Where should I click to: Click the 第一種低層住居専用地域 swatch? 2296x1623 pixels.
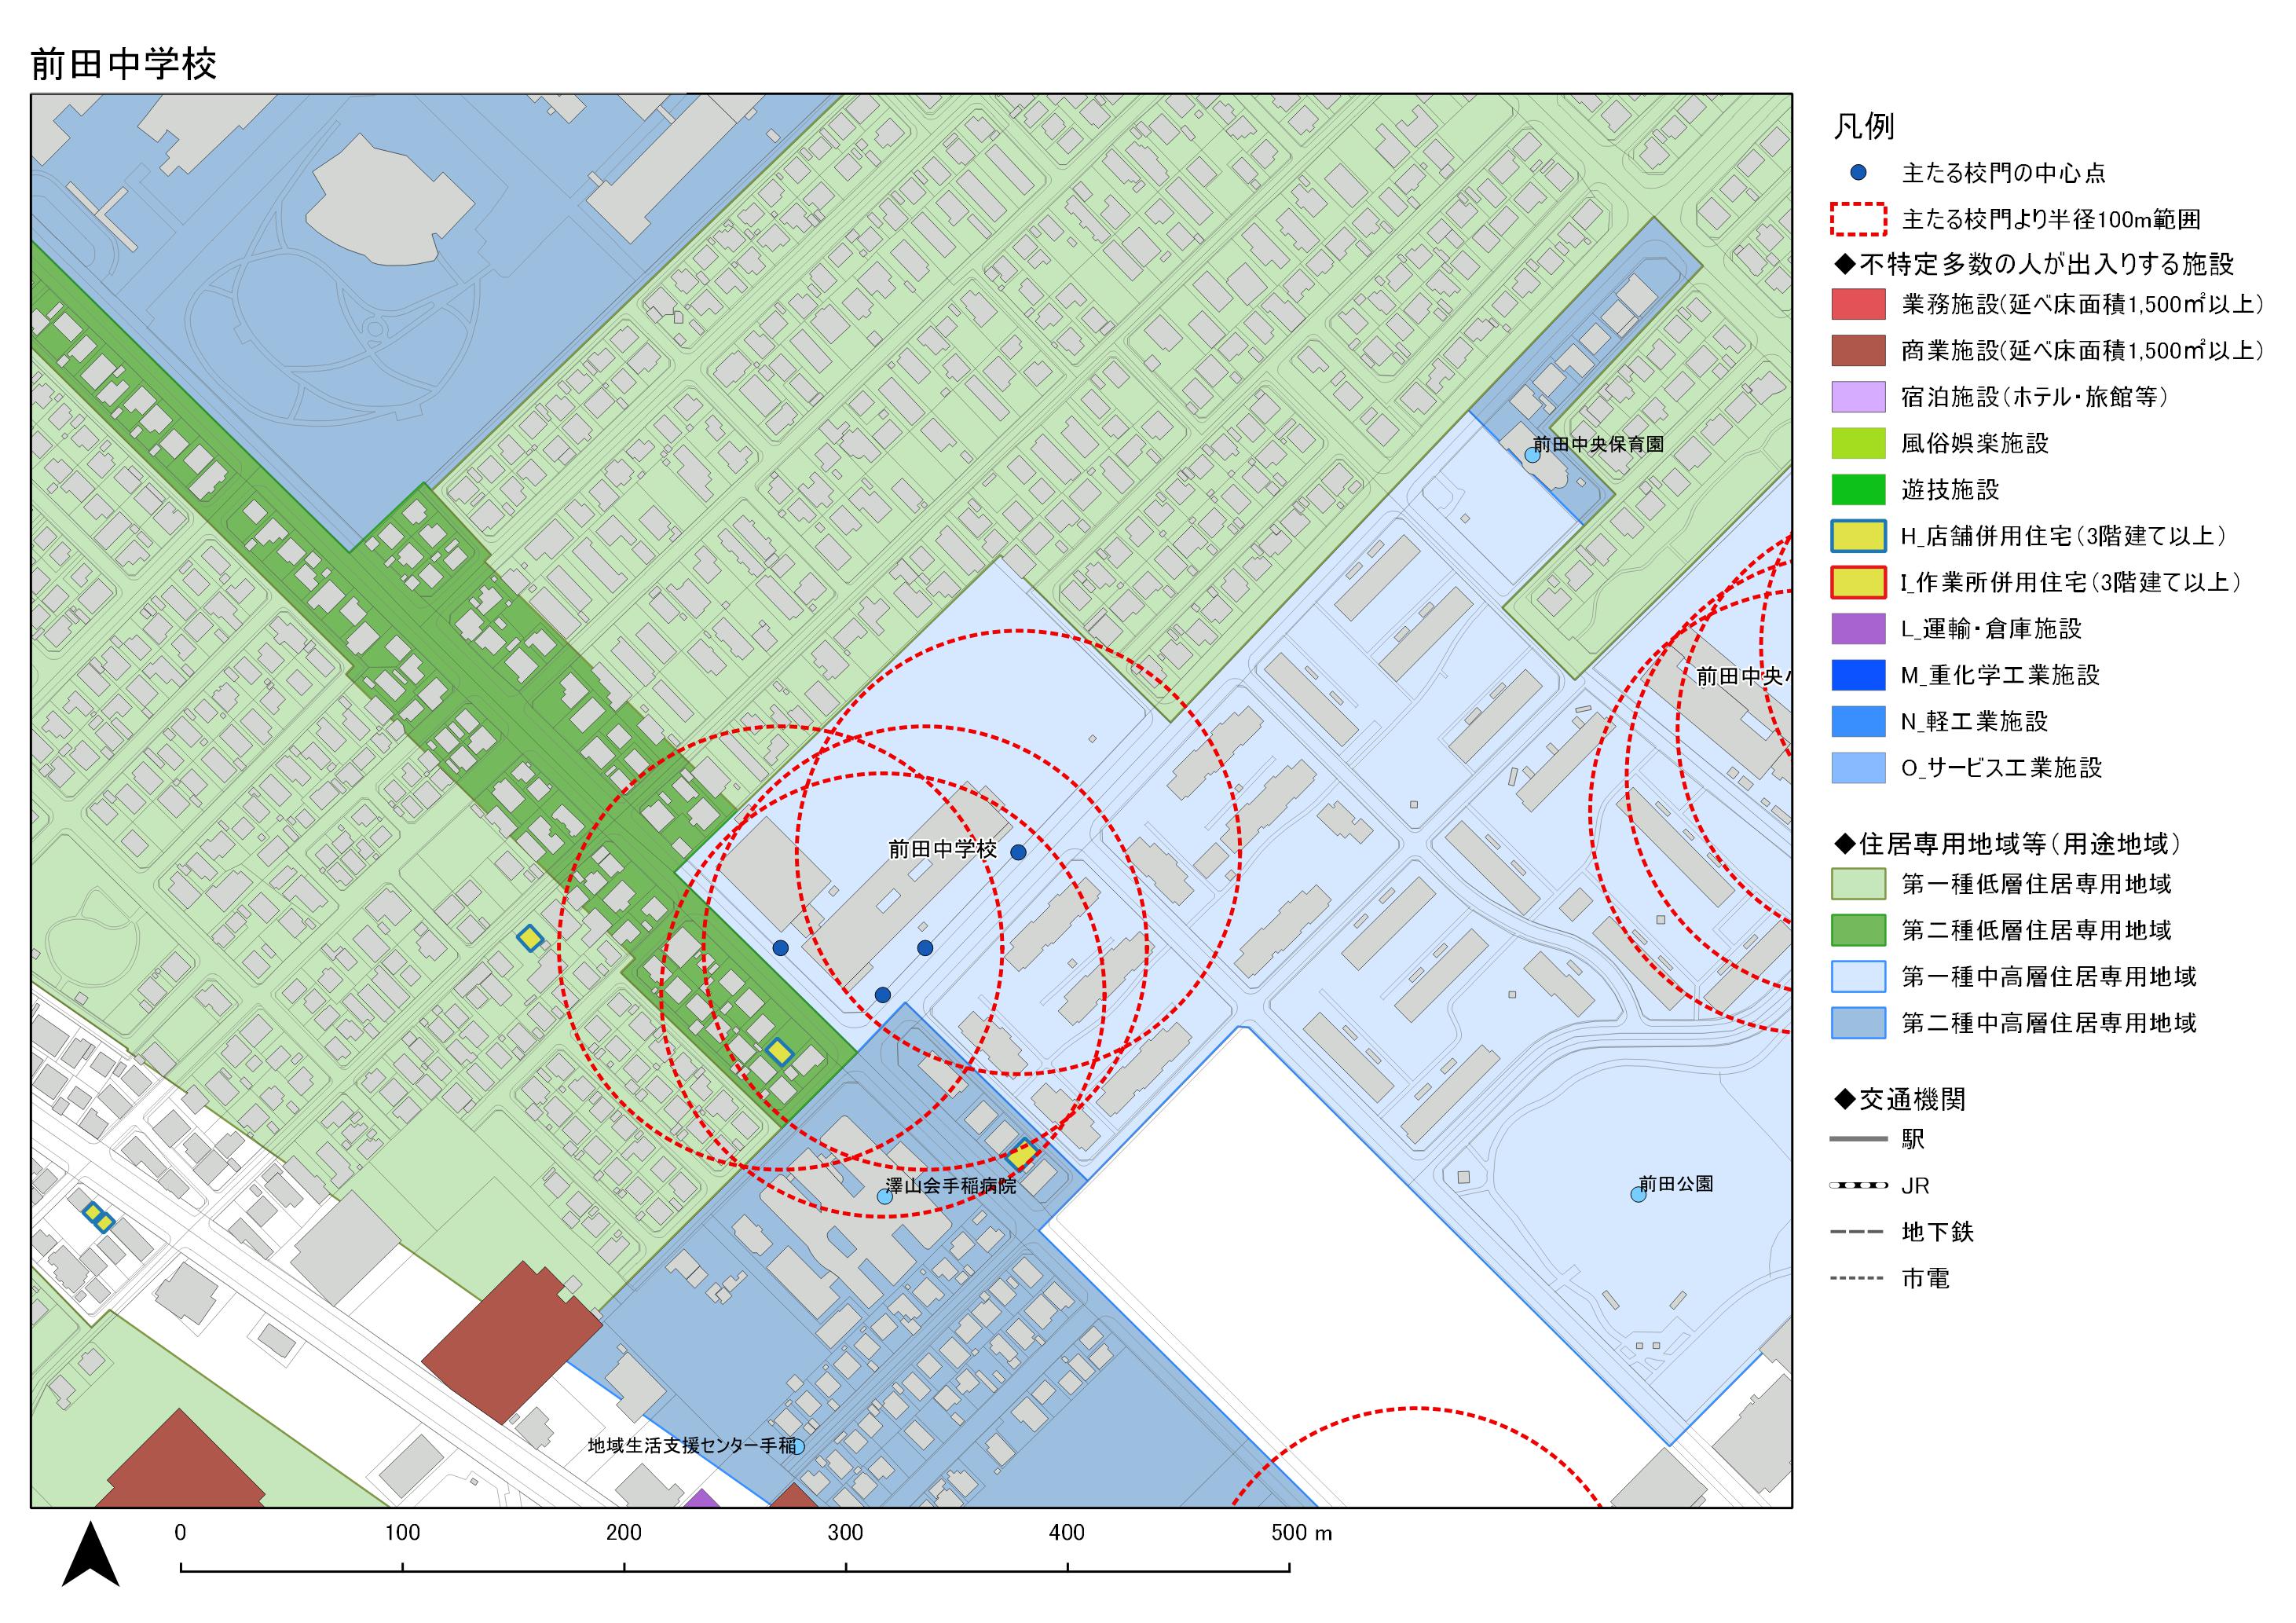[x=1858, y=884]
